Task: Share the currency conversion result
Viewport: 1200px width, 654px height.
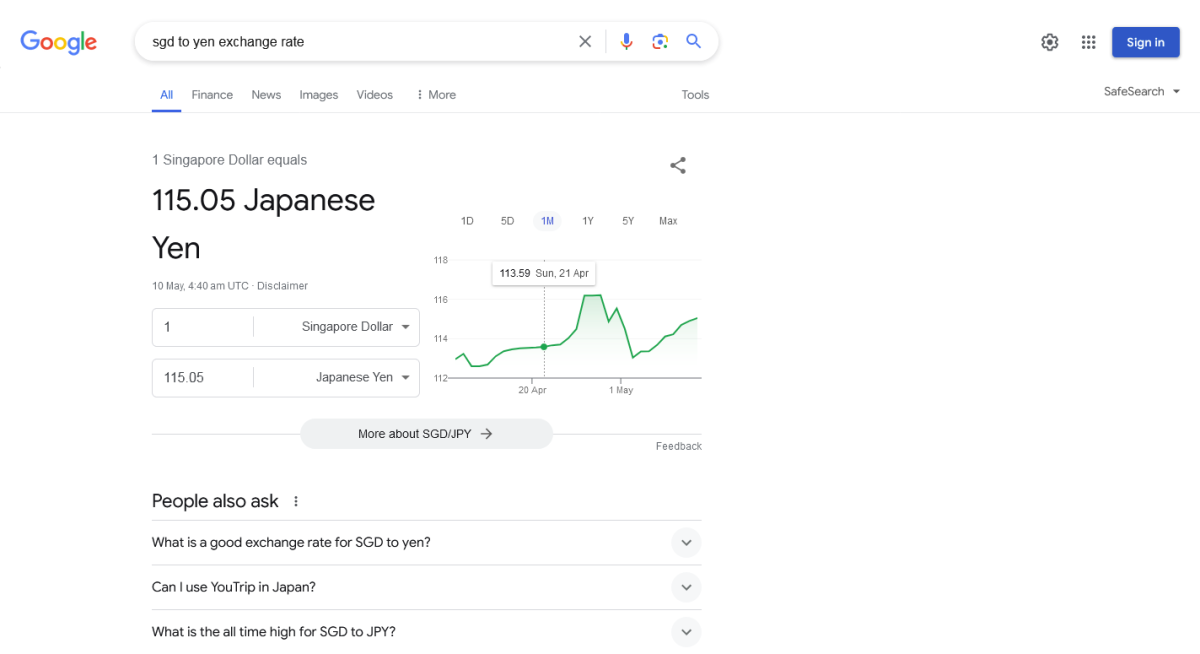Action: click(x=678, y=166)
